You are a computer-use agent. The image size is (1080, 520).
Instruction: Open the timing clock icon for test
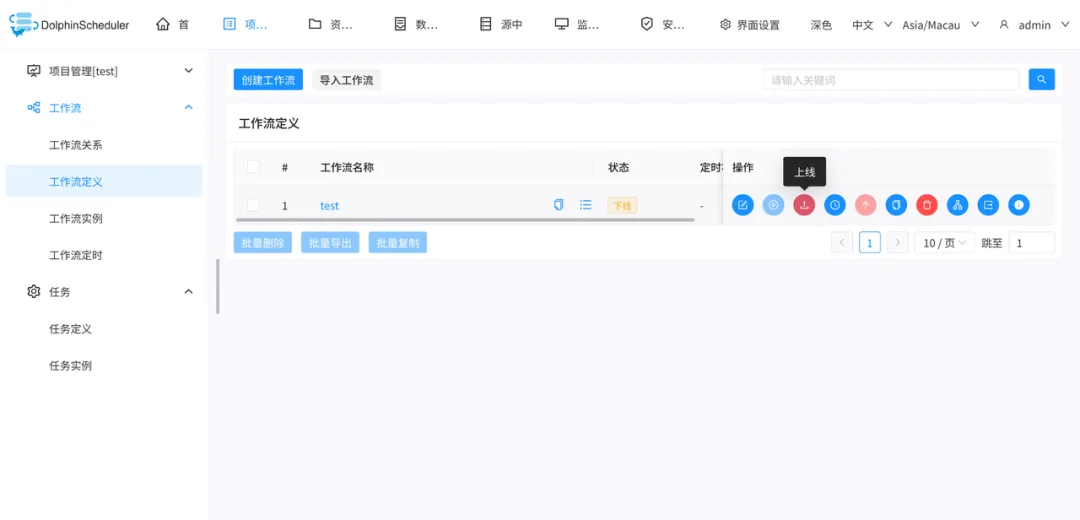tap(835, 205)
